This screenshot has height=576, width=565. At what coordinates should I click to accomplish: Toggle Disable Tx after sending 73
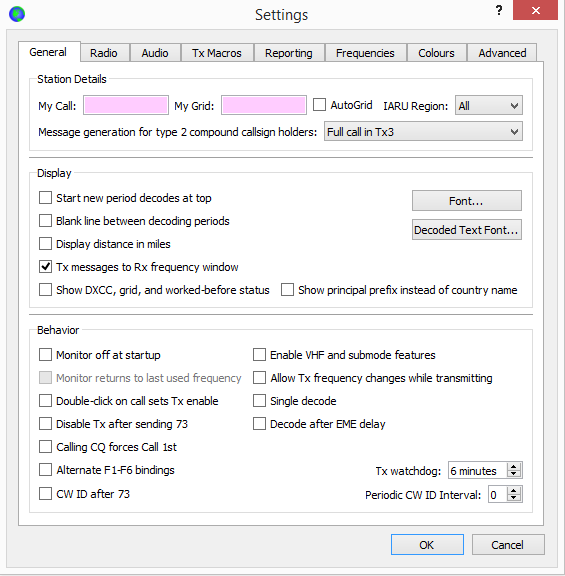point(45,424)
